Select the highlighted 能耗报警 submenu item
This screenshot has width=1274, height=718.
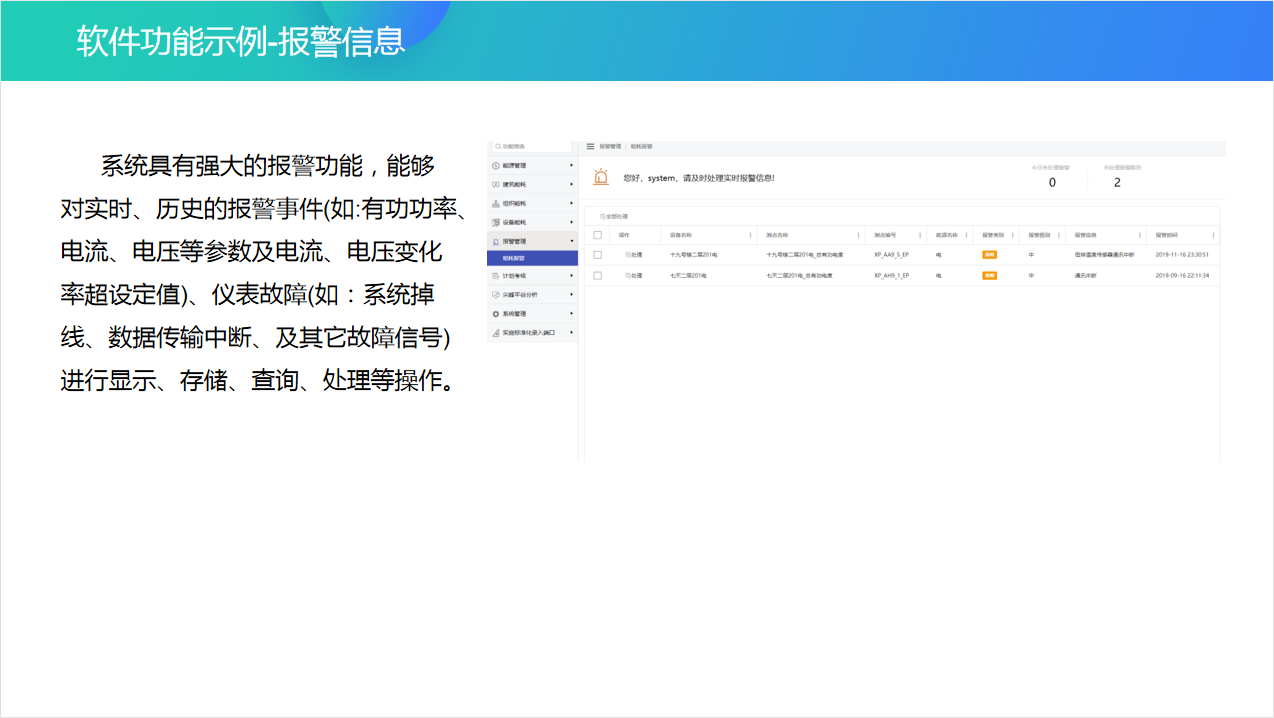[x=532, y=258]
